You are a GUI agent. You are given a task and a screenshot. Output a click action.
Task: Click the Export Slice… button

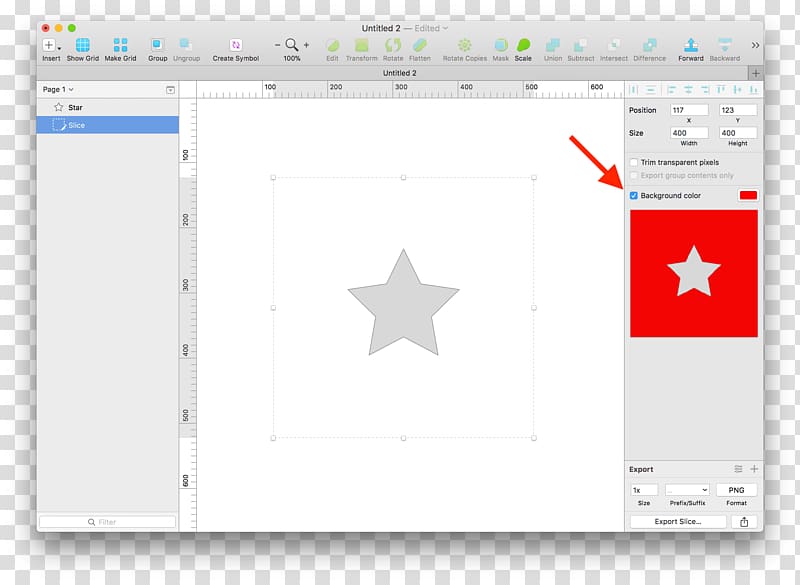(678, 521)
